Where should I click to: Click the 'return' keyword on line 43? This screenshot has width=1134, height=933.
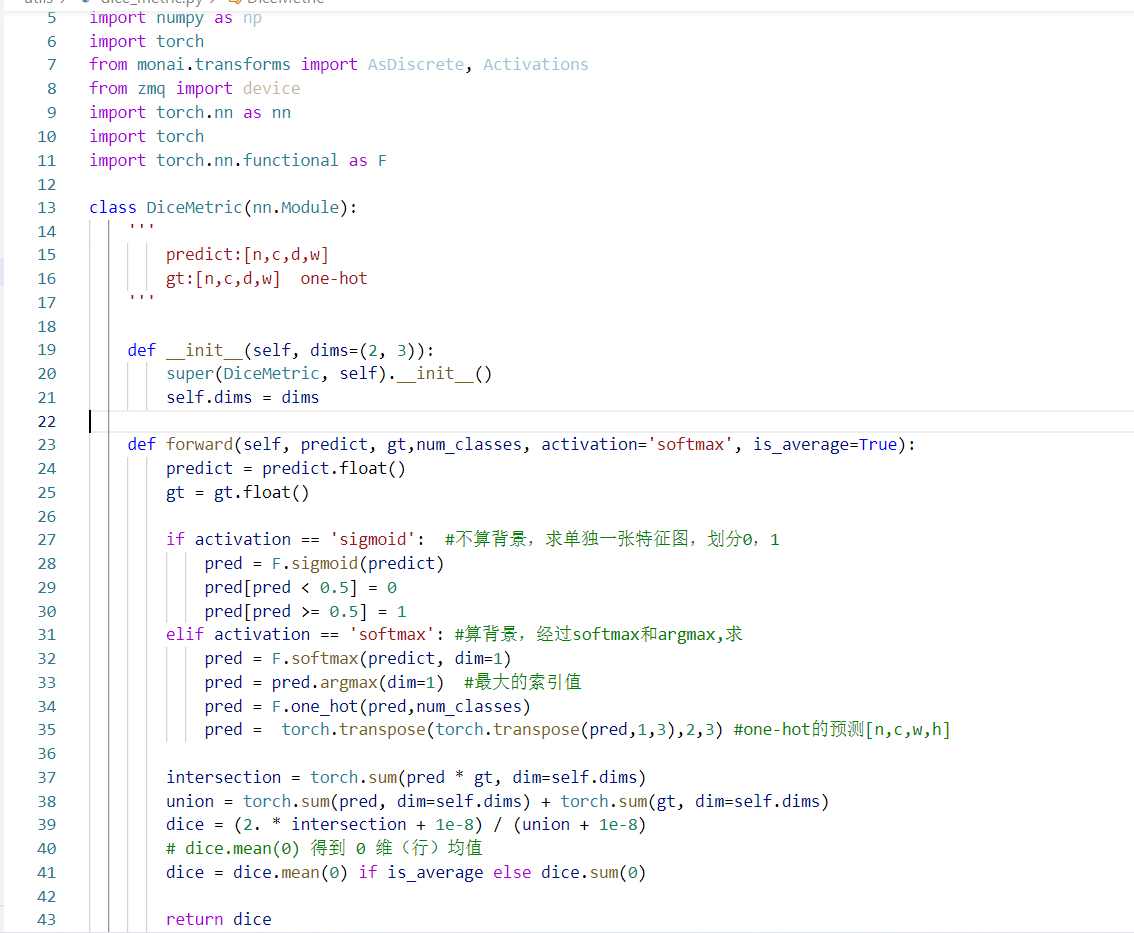click(x=195, y=919)
